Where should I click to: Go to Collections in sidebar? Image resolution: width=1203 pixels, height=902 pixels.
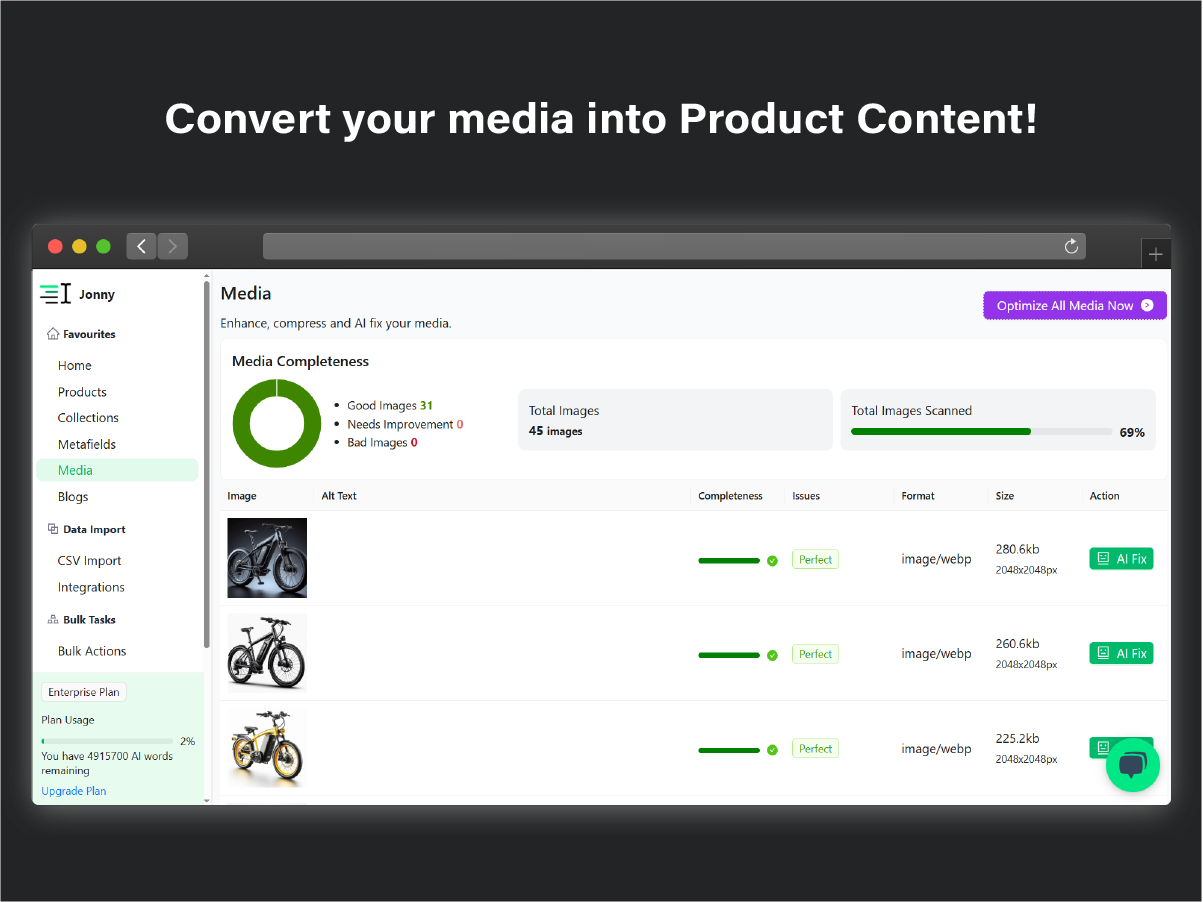(x=88, y=418)
